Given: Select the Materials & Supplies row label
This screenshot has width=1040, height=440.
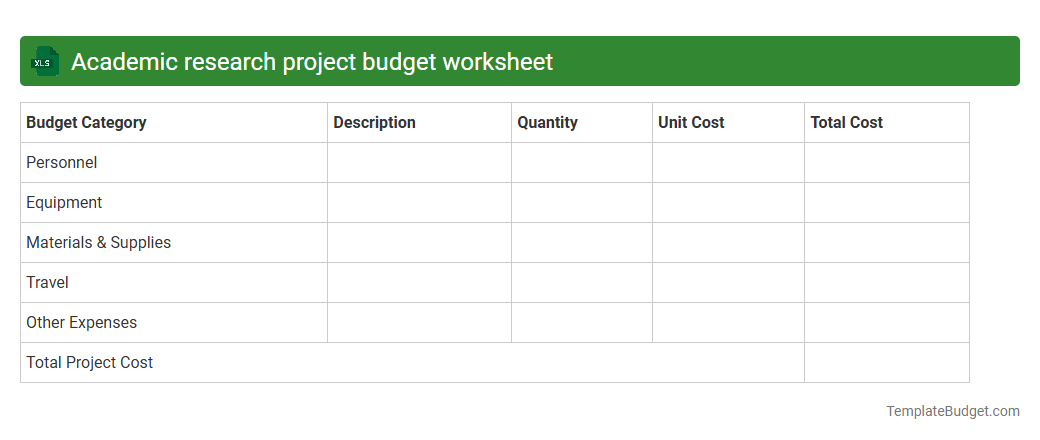Looking at the screenshot, I should click(x=99, y=242).
